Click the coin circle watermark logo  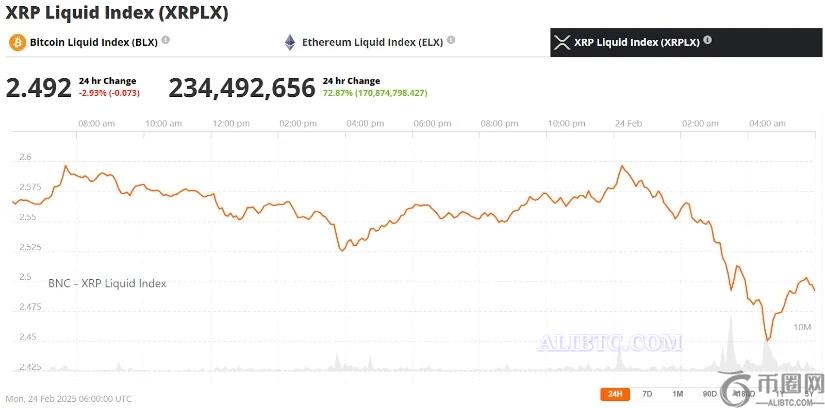745,388
